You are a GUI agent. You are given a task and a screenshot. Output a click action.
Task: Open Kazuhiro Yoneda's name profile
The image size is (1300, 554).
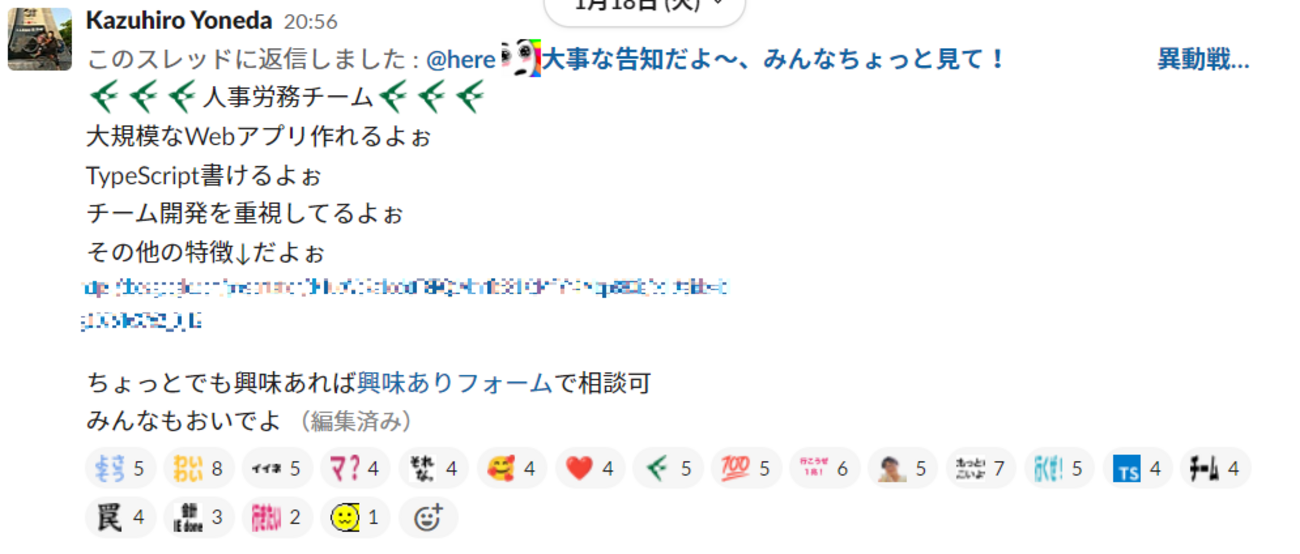coord(179,20)
